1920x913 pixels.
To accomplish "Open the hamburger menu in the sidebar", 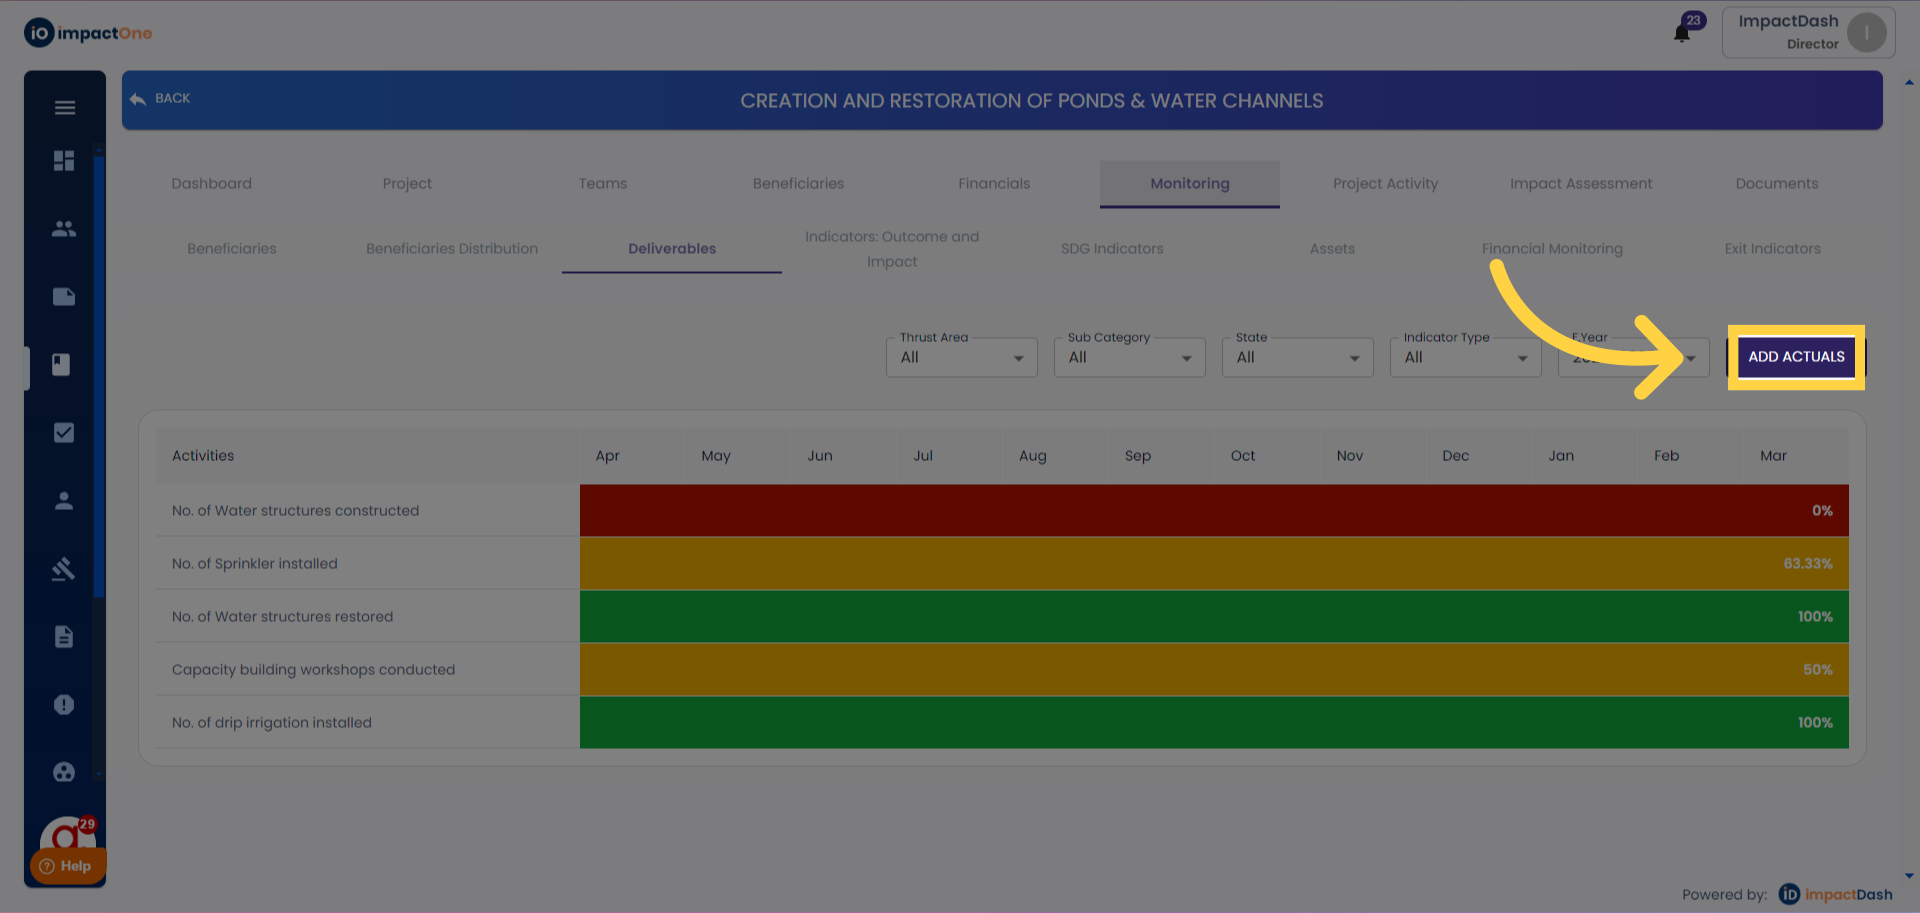I will click(65, 108).
